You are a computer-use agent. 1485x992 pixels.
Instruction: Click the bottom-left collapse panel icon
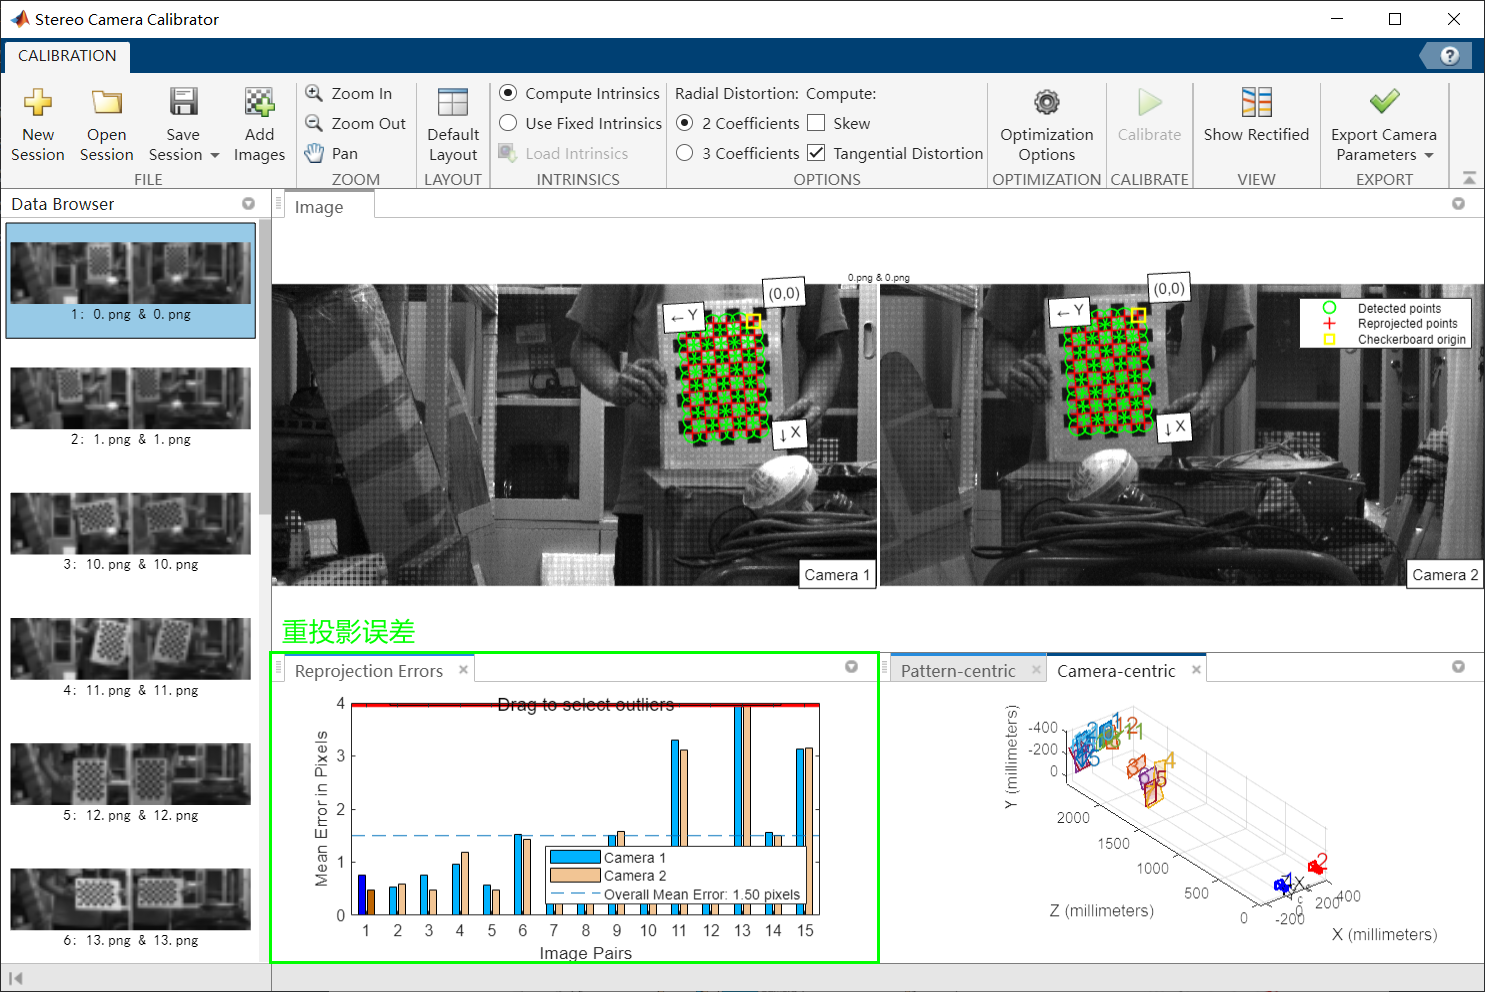(x=15, y=978)
